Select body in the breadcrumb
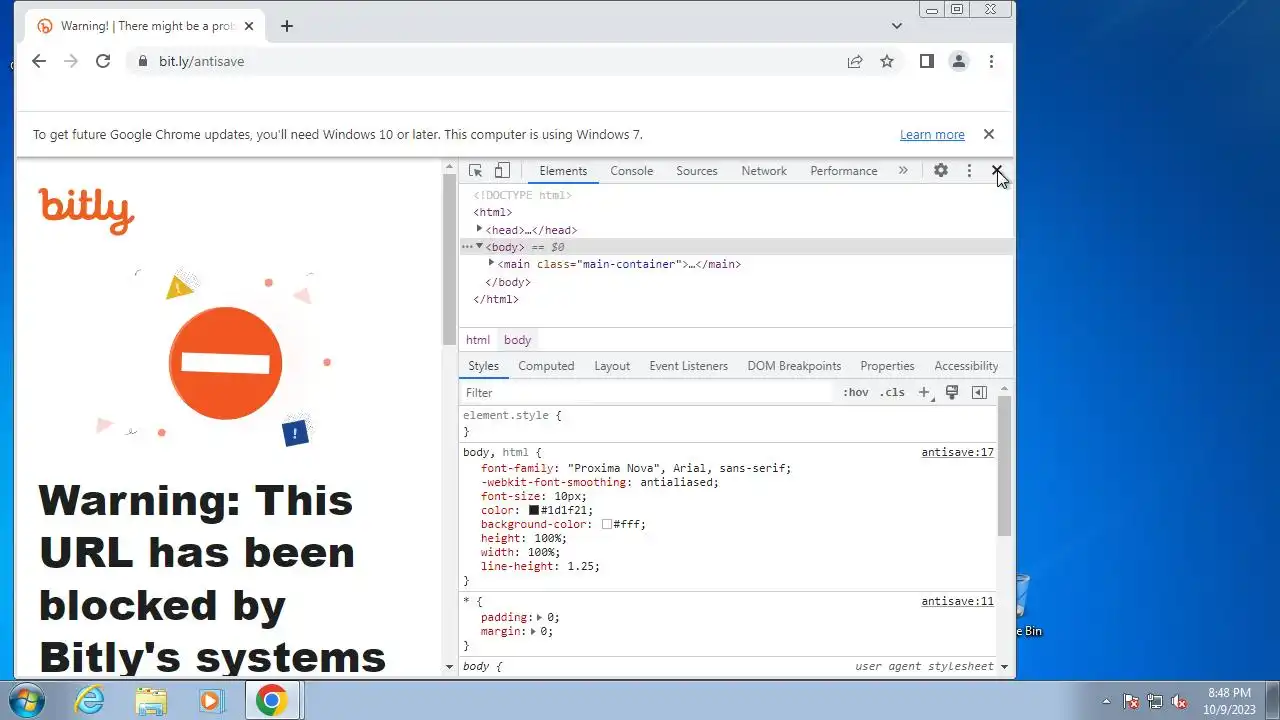 tap(517, 340)
